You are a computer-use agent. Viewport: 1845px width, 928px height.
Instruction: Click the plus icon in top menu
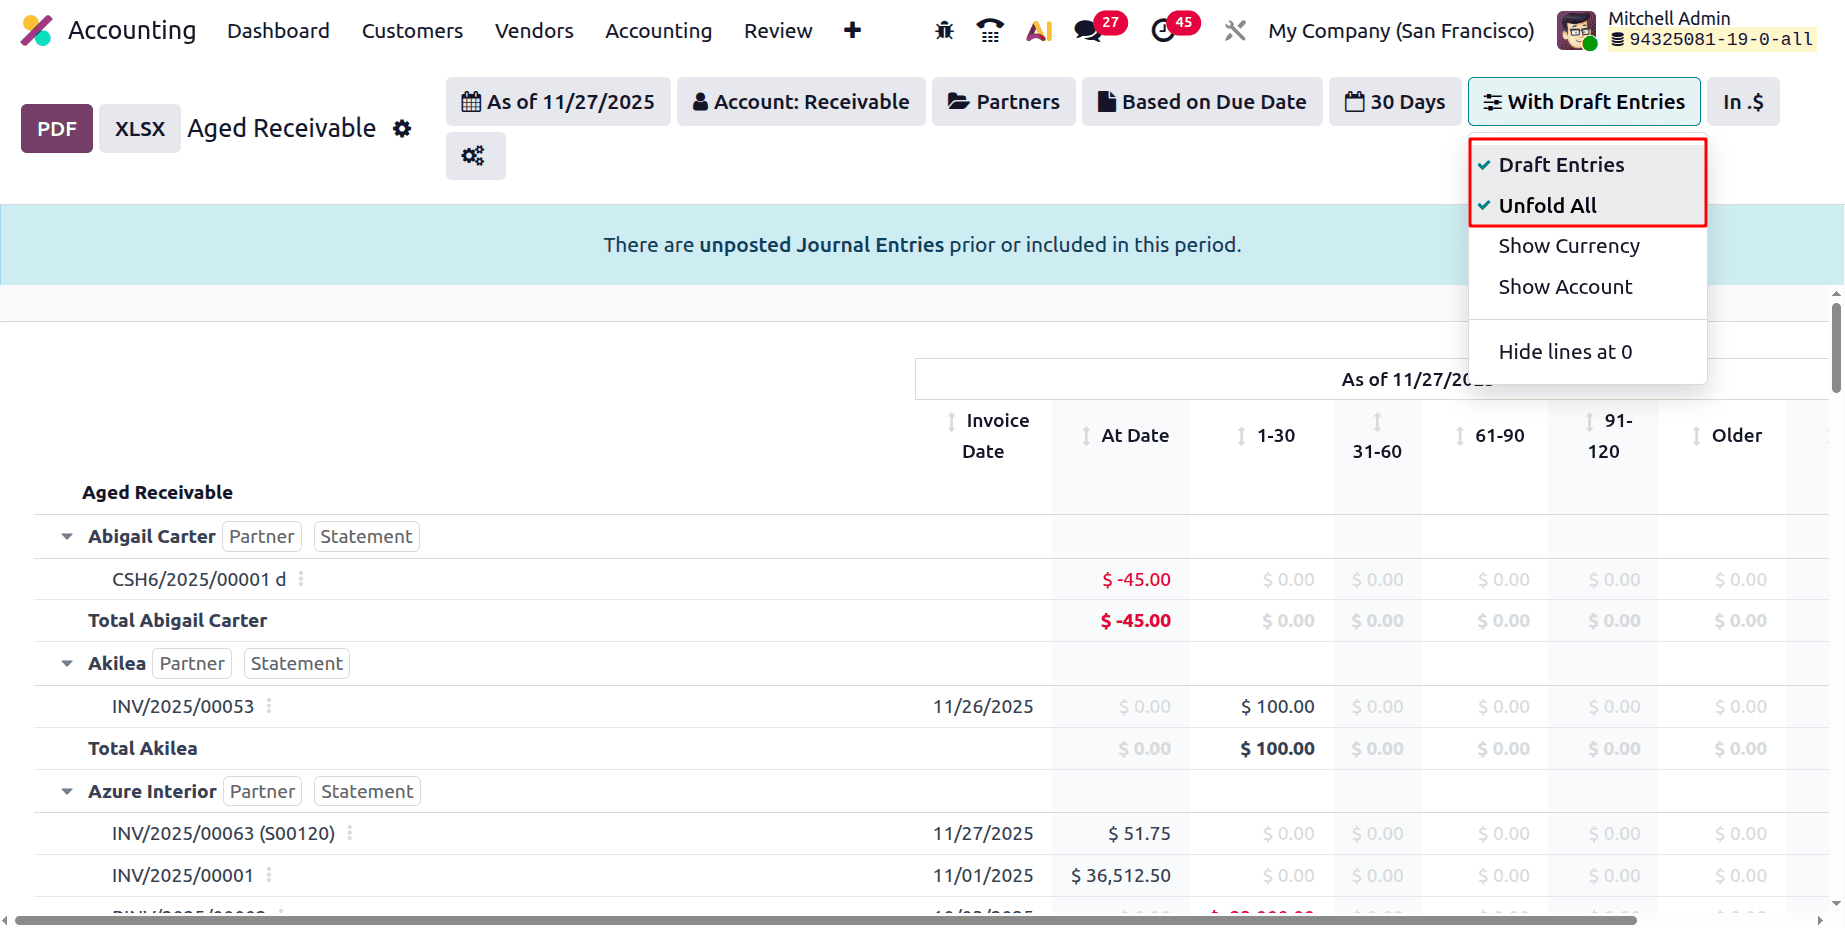pos(852,31)
